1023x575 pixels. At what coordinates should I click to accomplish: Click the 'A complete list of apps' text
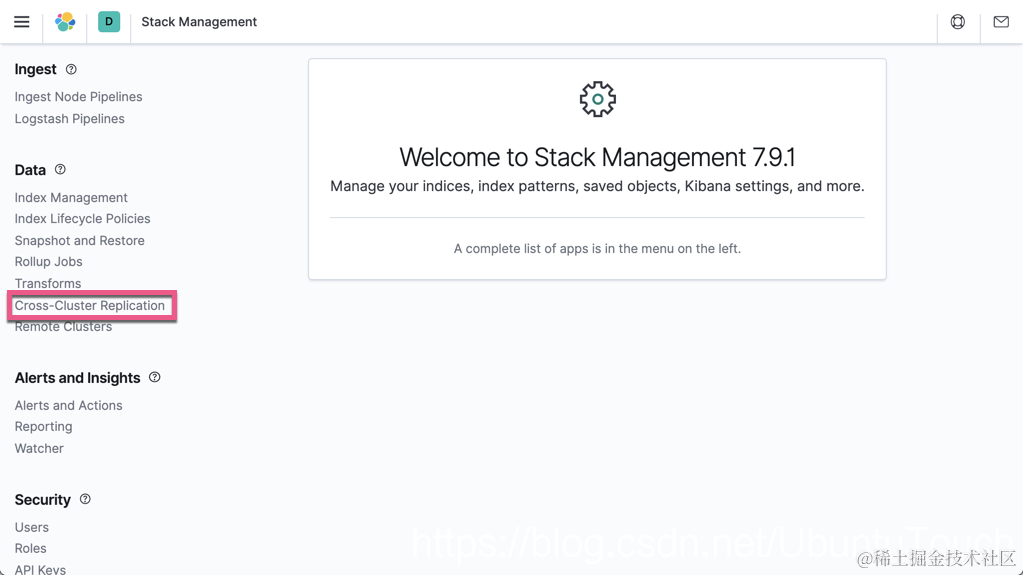(597, 249)
